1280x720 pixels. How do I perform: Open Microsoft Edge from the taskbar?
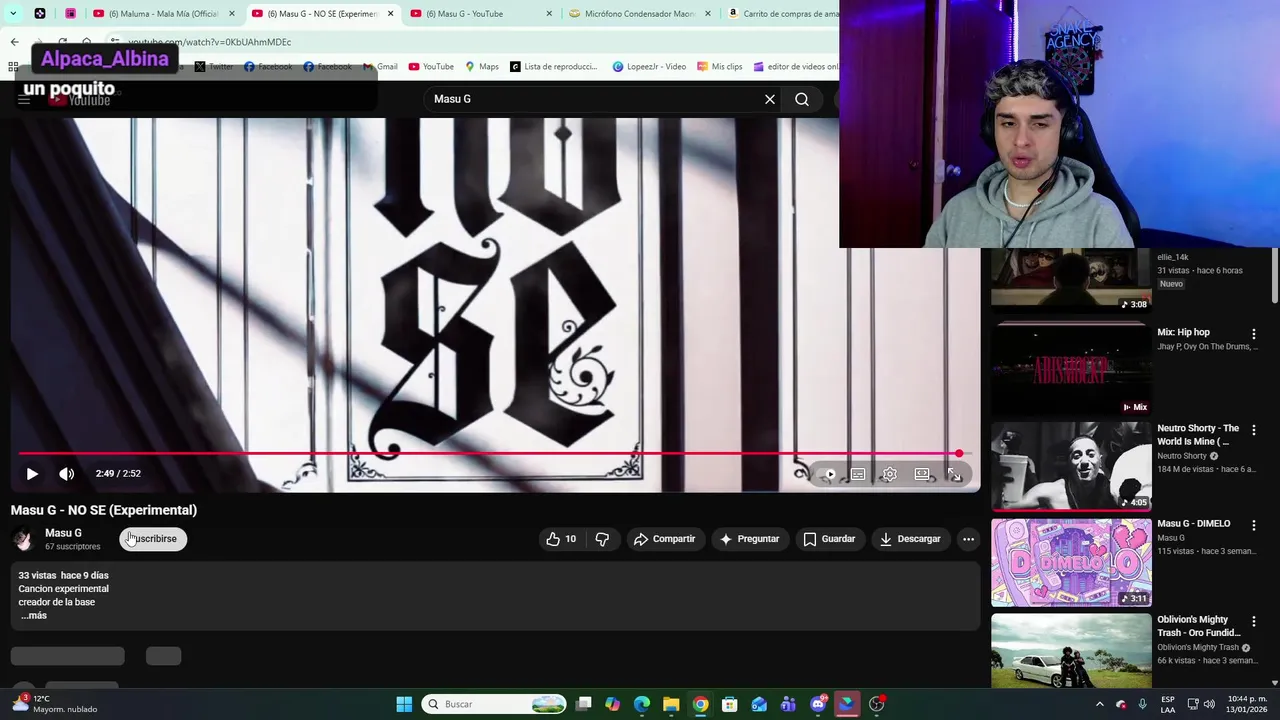[x=642, y=704]
